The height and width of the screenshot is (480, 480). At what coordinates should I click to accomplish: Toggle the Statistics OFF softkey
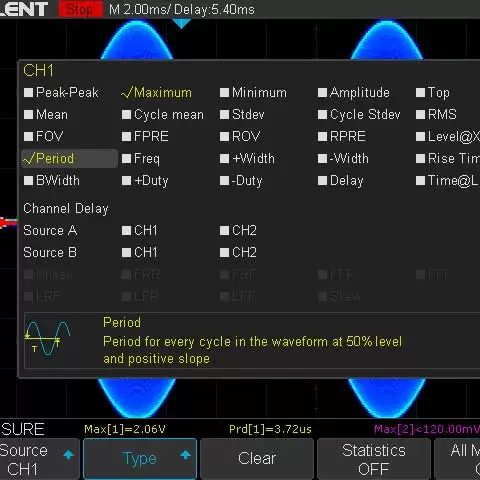point(373,459)
